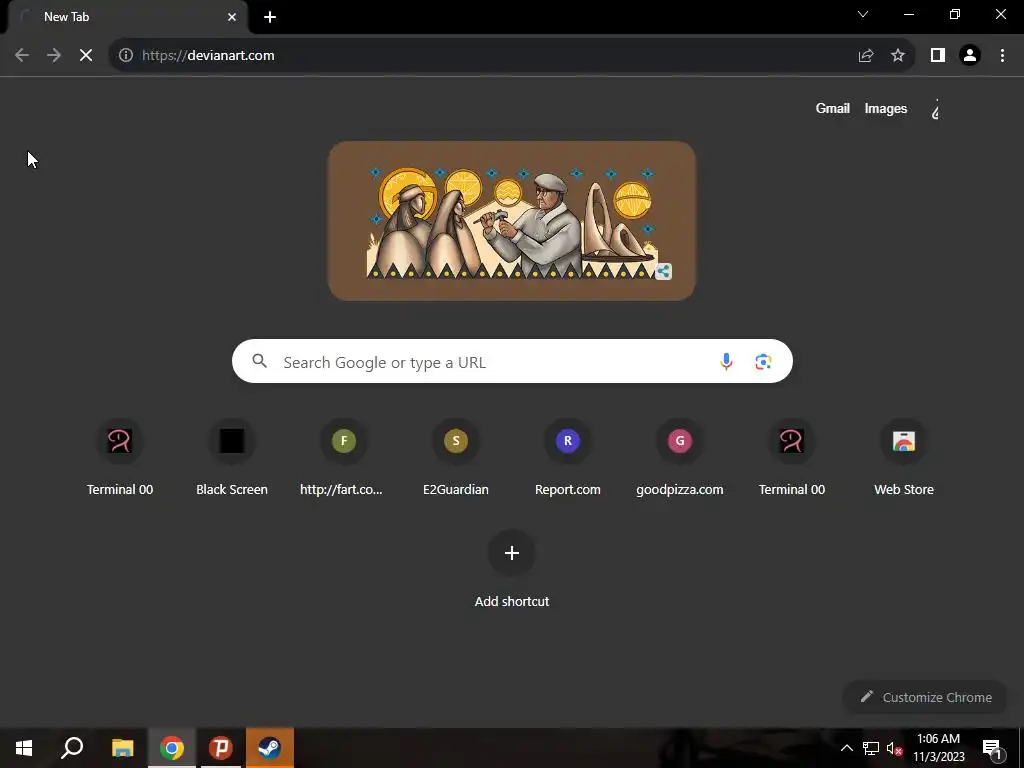Open network status tray icon
The height and width of the screenshot is (768, 1024).
[871, 748]
